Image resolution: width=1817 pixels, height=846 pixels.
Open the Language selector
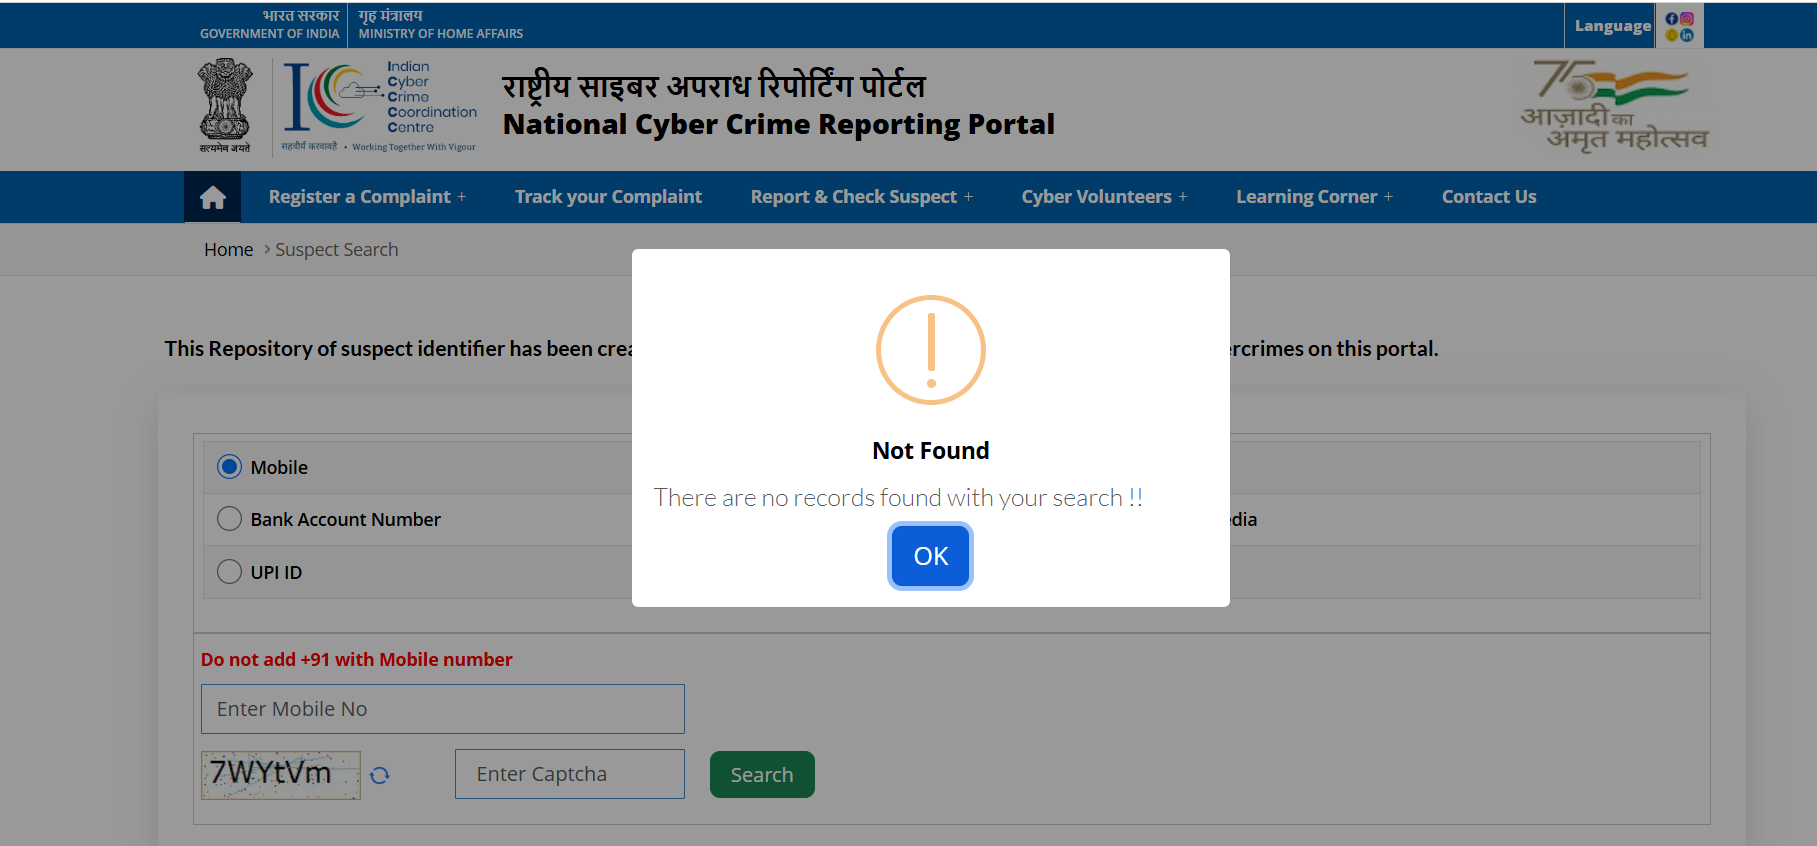click(1612, 26)
